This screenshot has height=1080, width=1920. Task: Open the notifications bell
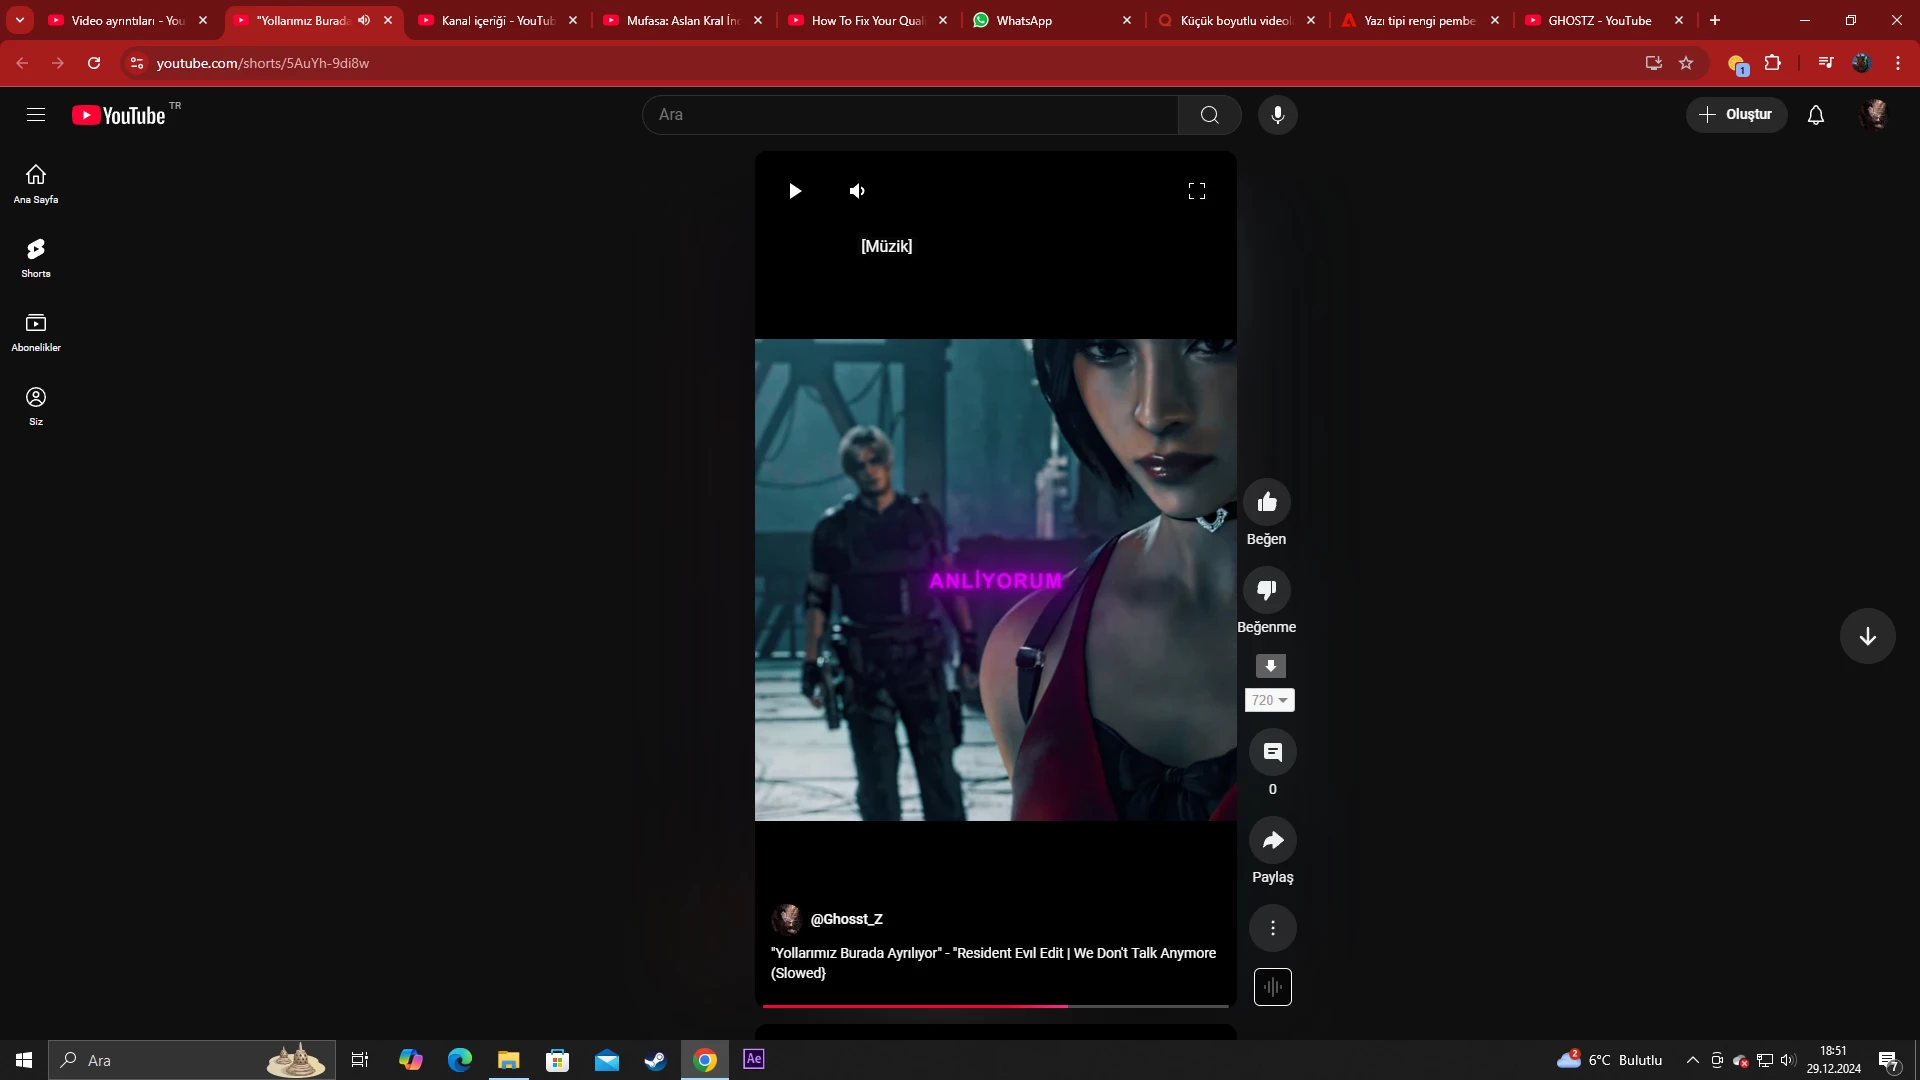pos(1815,115)
